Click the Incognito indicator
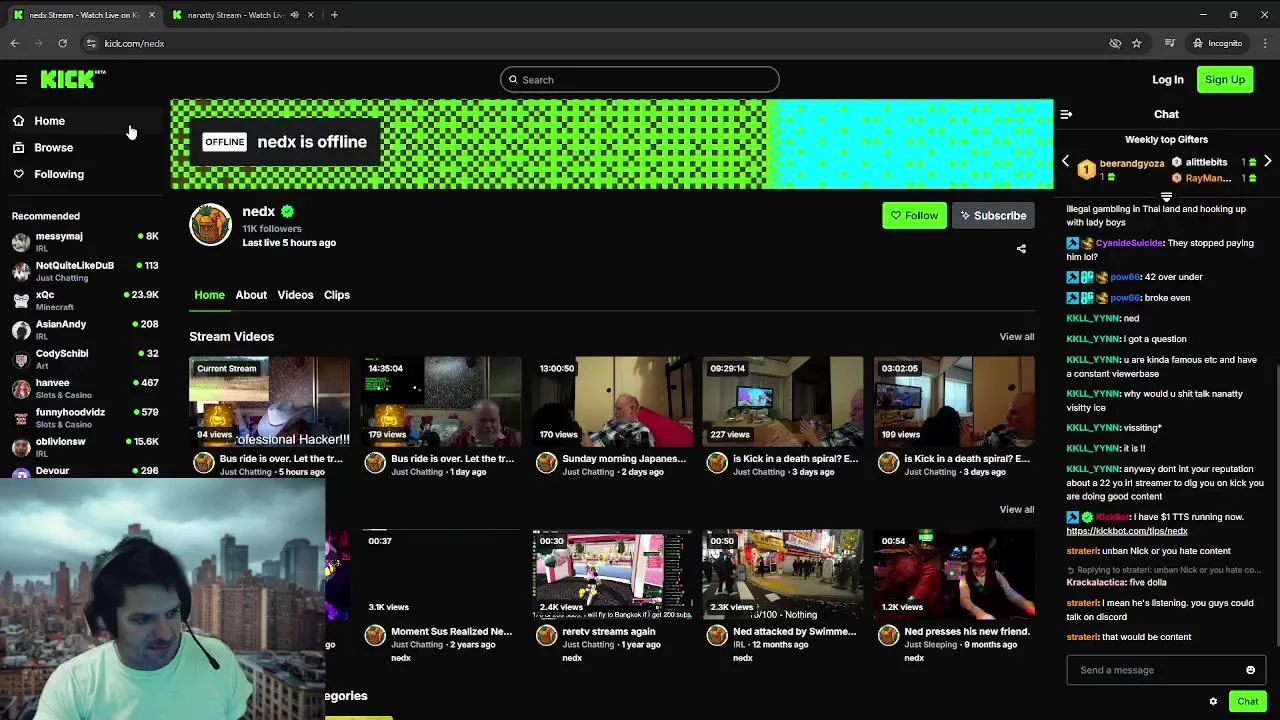This screenshot has width=1280, height=720. point(1217,43)
